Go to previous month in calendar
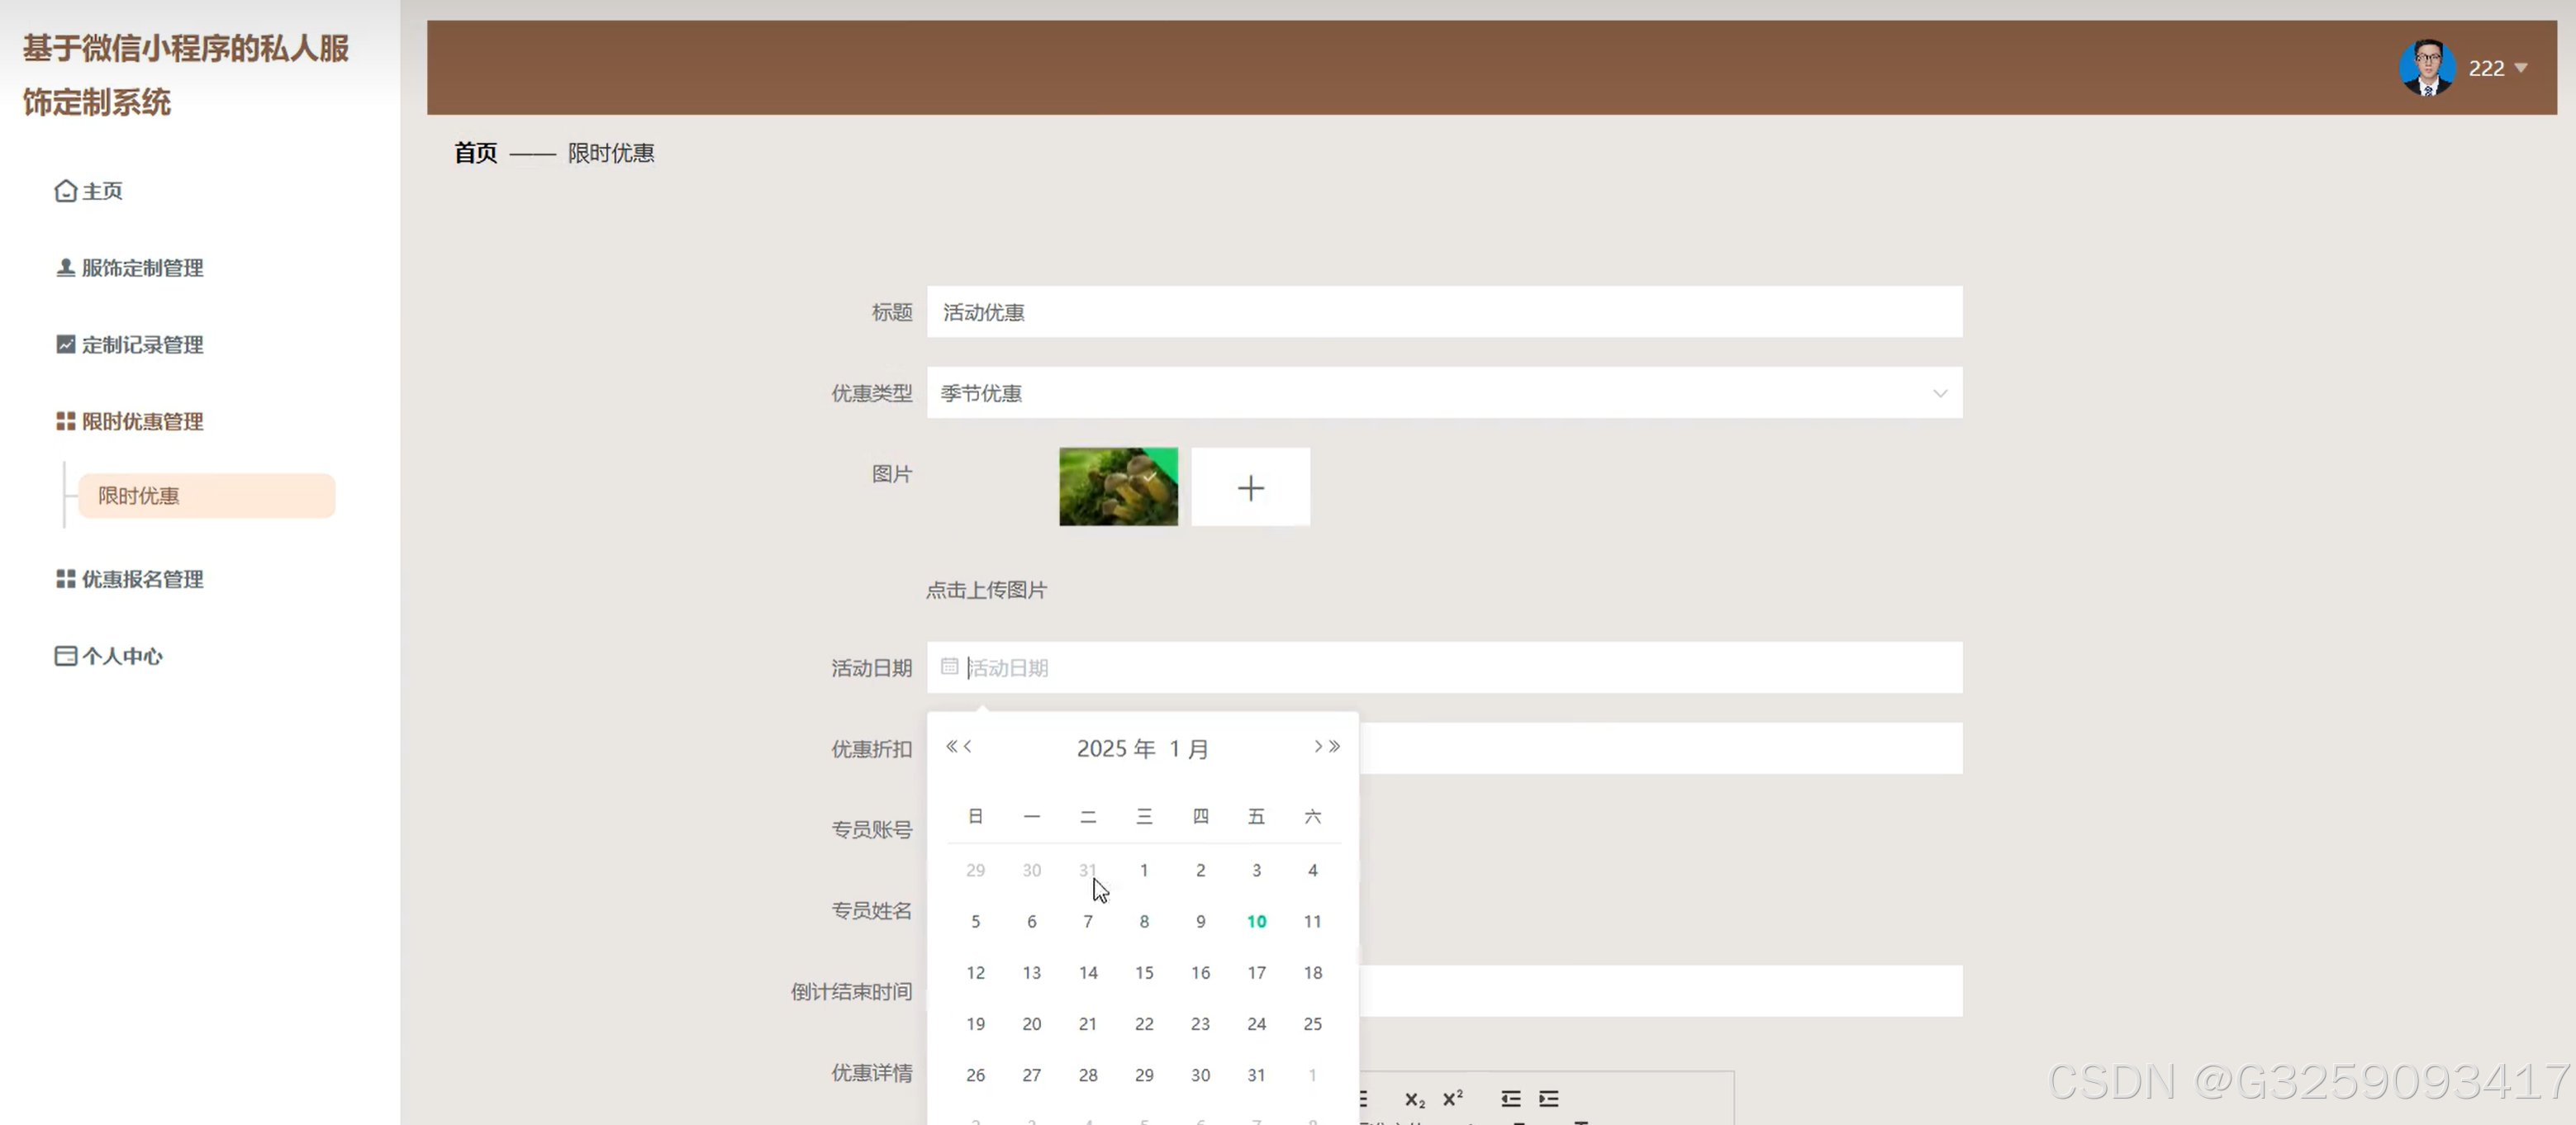 [x=968, y=746]
